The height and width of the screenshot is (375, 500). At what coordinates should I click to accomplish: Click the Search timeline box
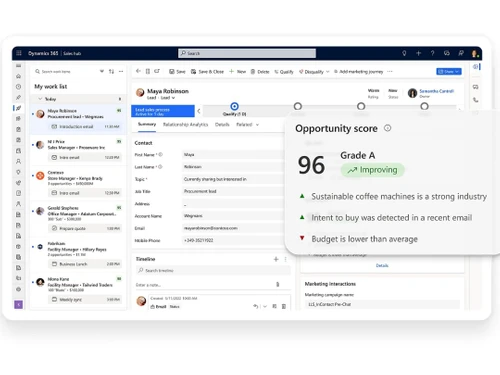pos(213,271)
